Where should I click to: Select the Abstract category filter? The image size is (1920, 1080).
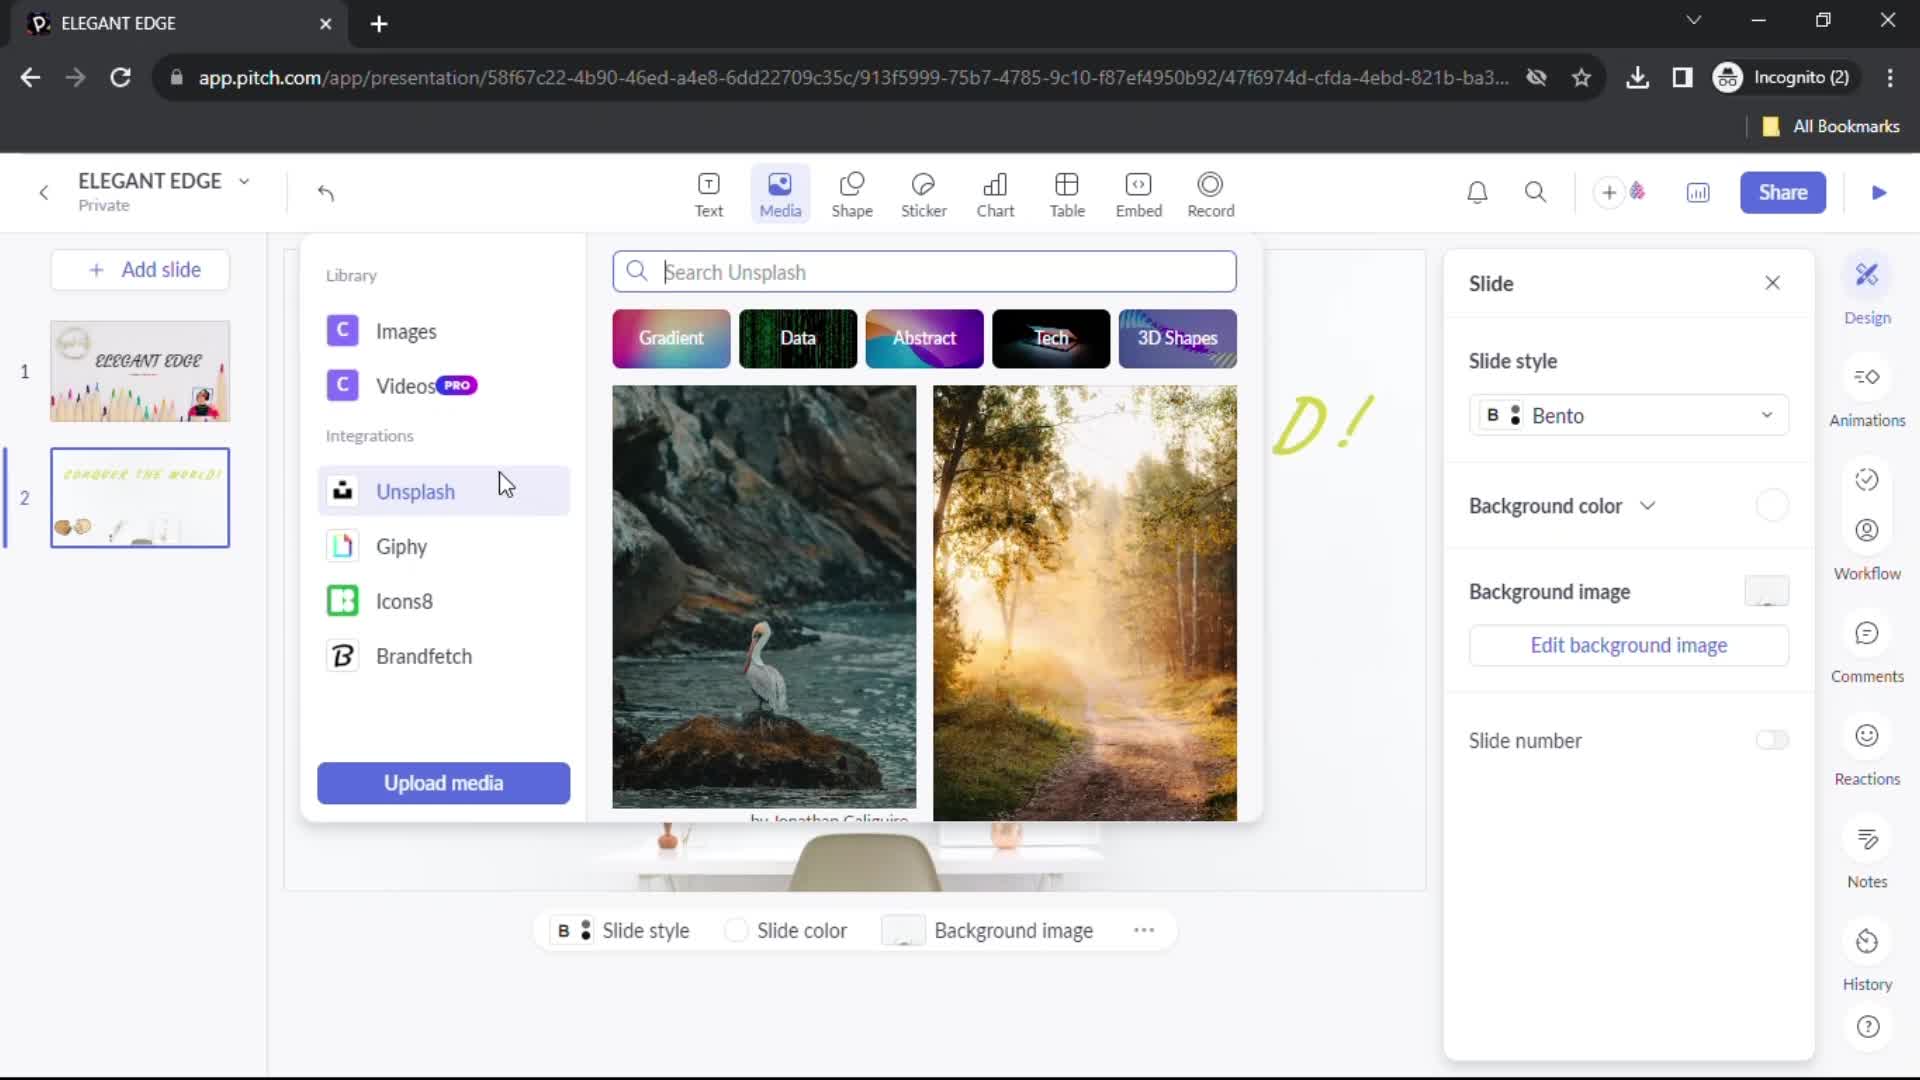point(924,338)
